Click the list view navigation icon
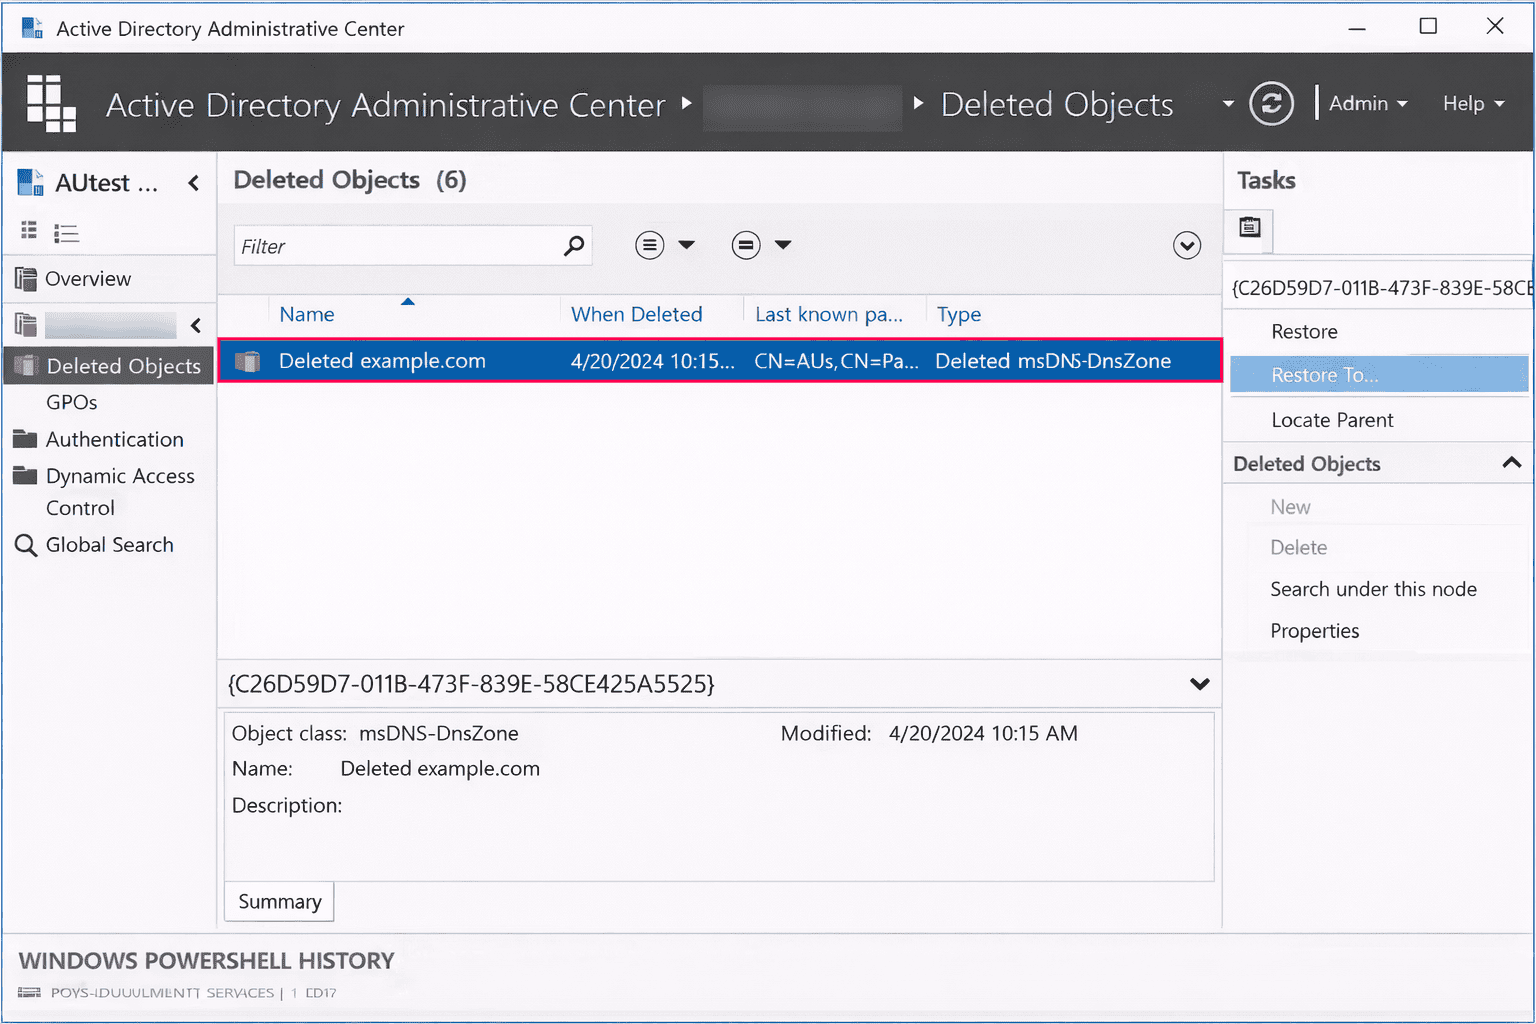Image resolution: width=1536 pixels, height=1024 pixels. (66, 231)
